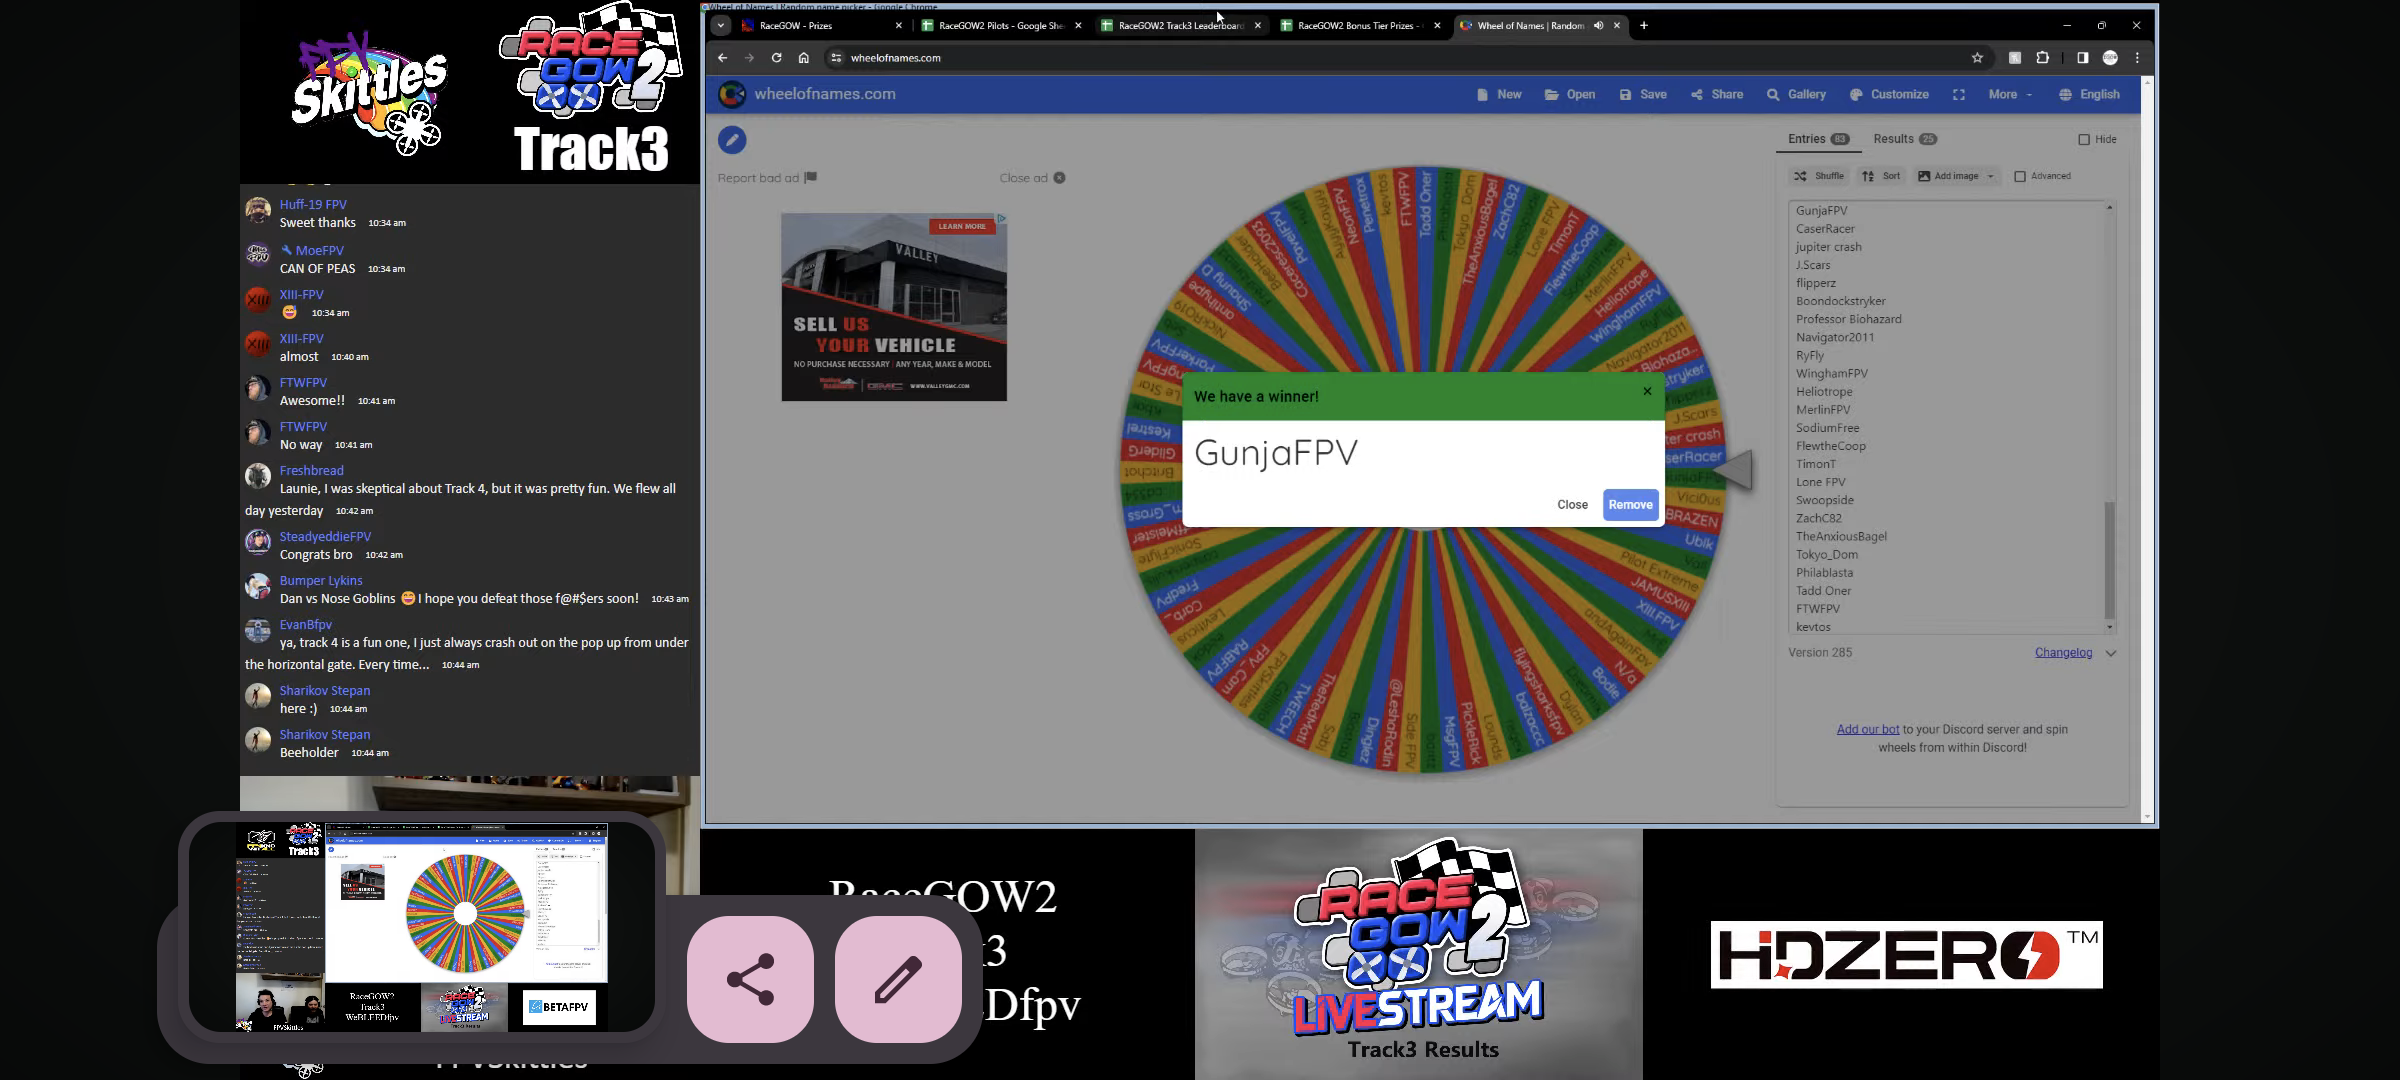Click the wheelofnames.com logo icon
2400x1080 pixels.
click(x=732, y=94)
